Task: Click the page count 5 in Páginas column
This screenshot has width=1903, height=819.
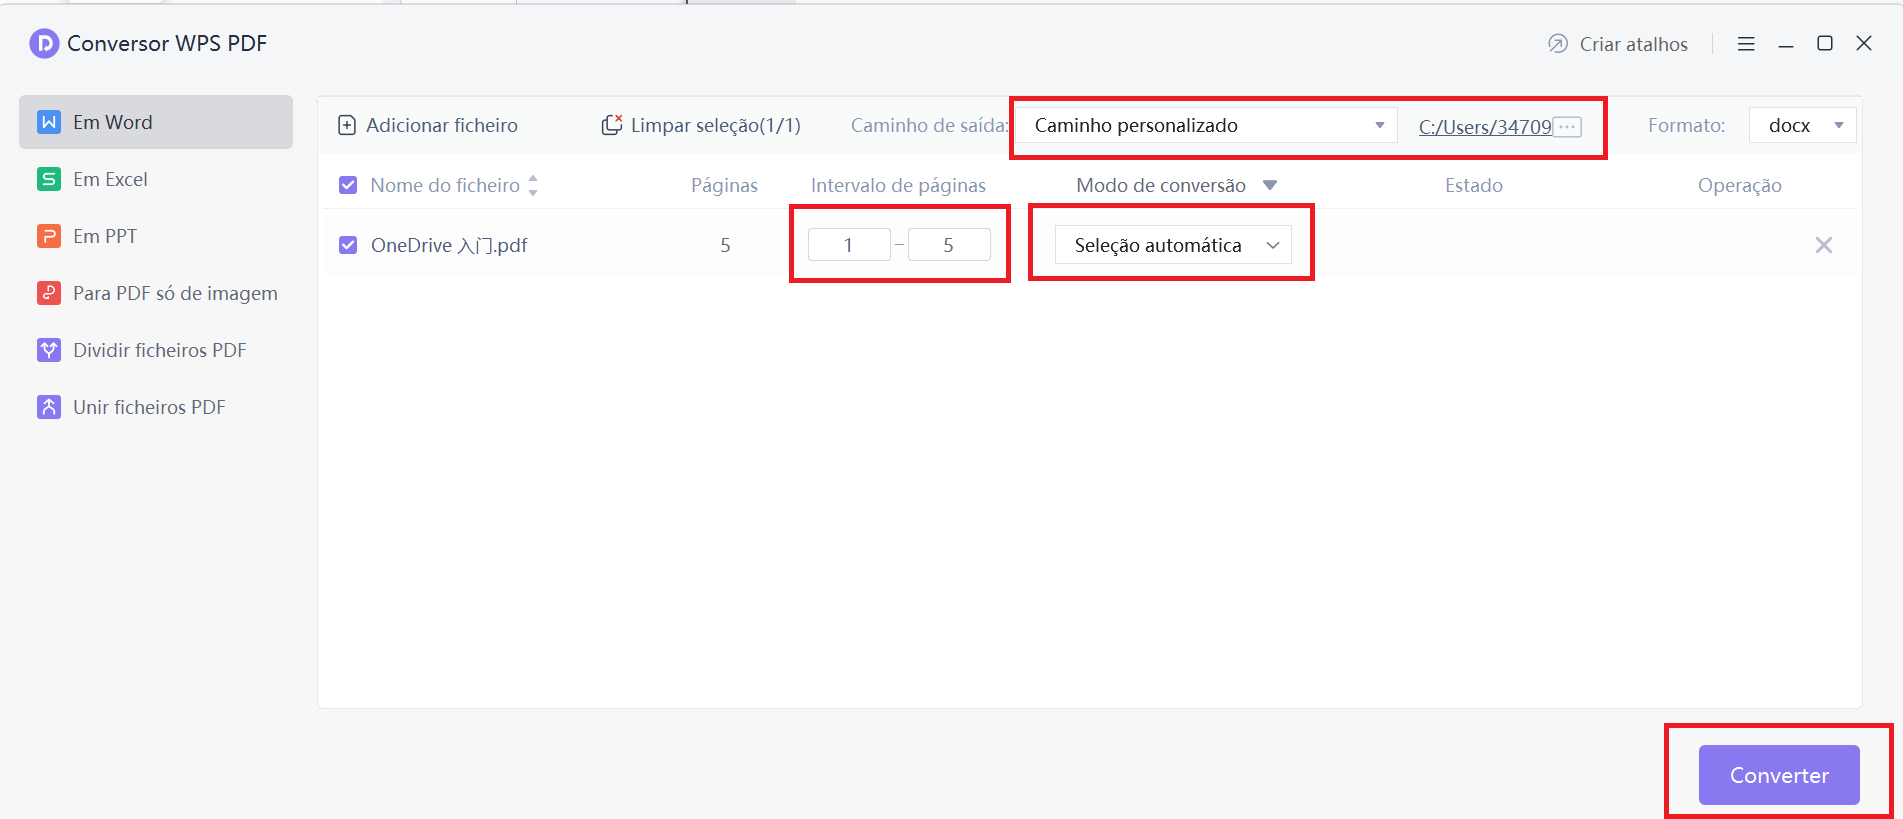Action: pyautogui.click(x=725, y=245)
